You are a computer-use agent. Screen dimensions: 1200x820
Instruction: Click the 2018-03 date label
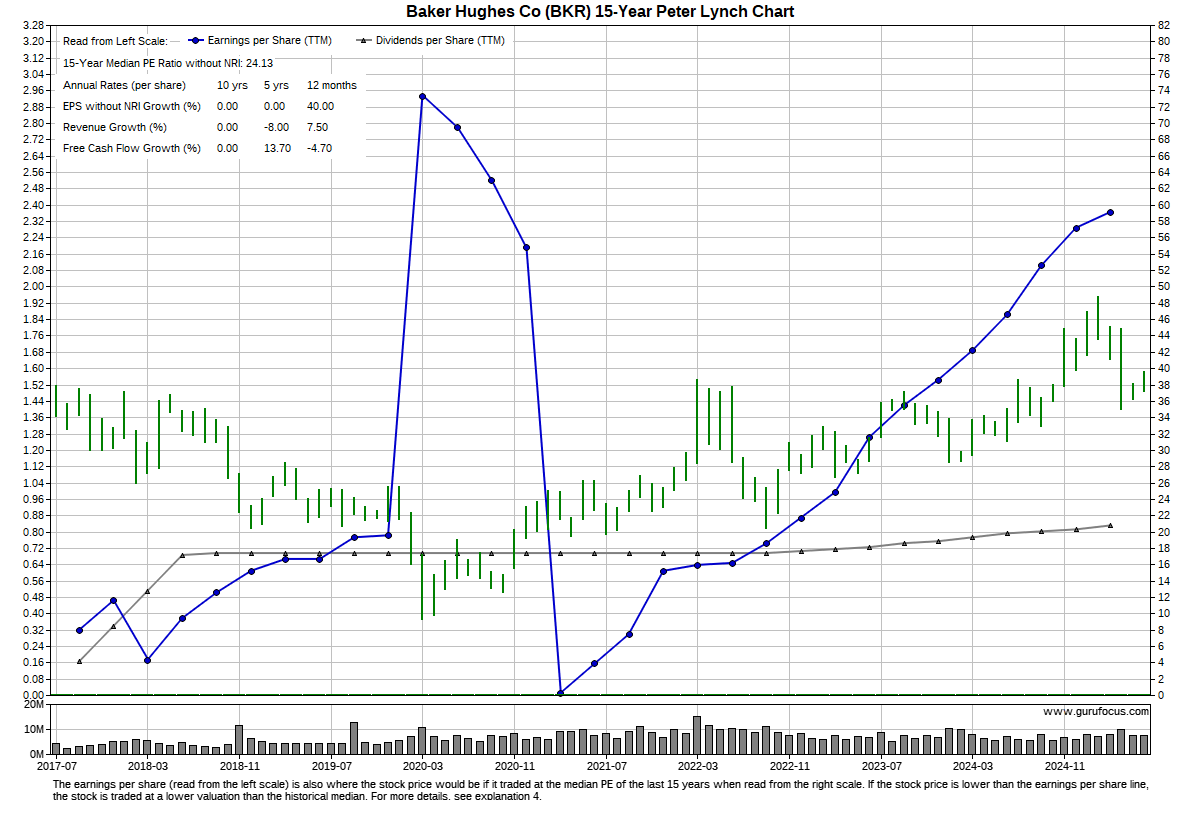pyautogui.click(x=148, y=765)
